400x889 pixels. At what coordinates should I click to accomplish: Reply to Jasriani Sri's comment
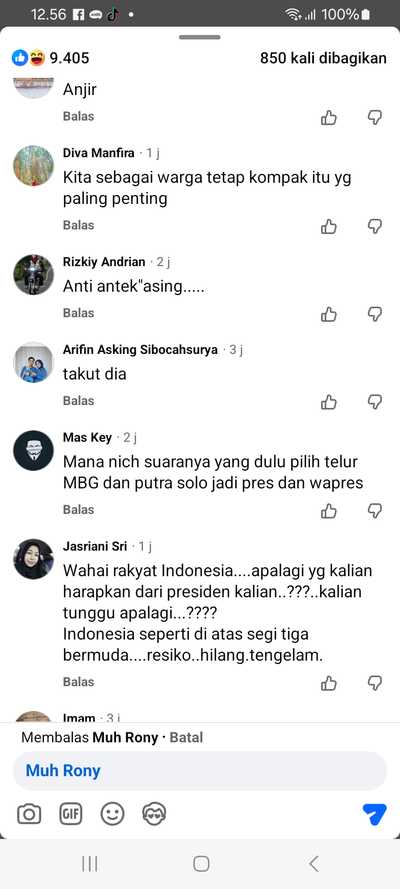point(78,681)
